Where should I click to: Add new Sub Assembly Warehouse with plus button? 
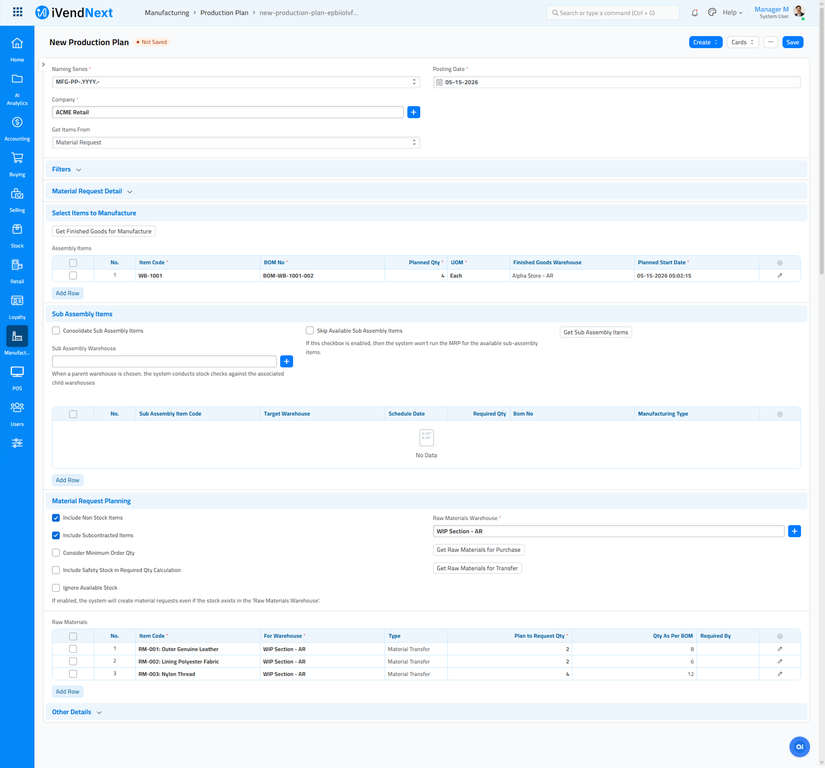(286, 361)
